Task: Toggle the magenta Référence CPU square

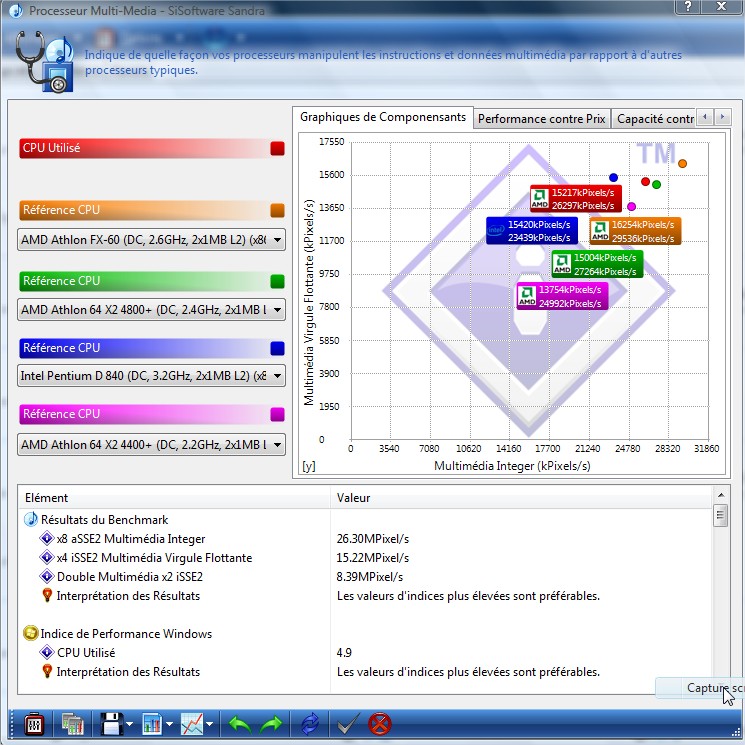Action: (x=277, y=414)
